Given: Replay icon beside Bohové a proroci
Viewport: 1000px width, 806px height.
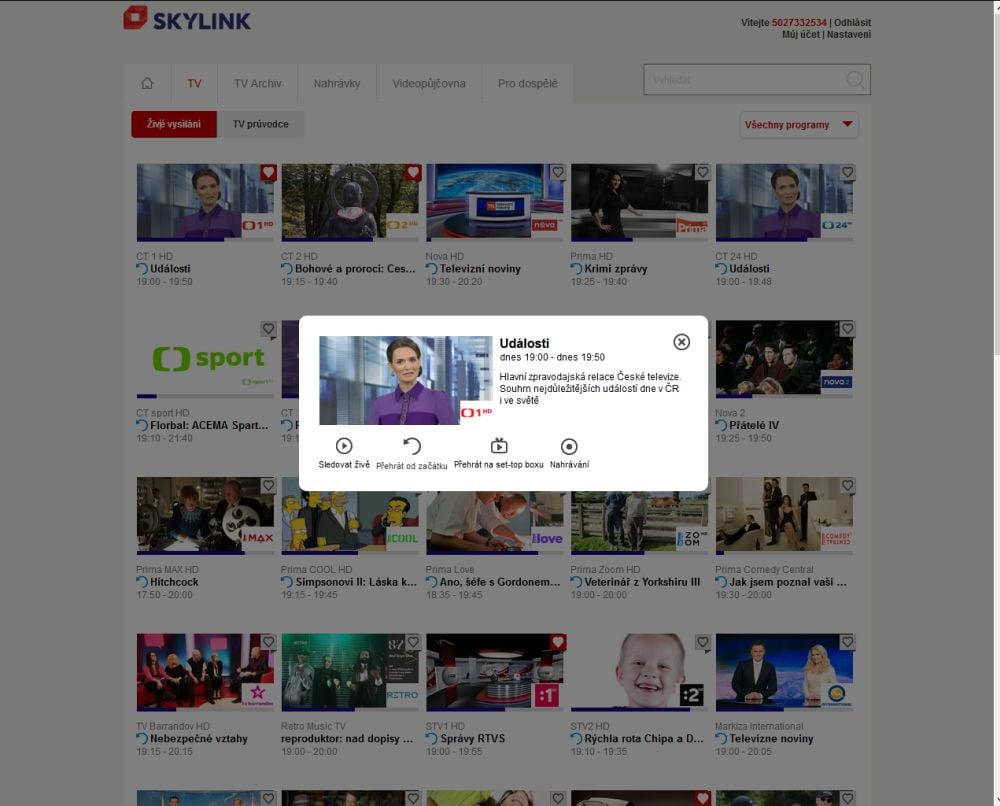Looking at the screenshot, I should 287,269.
